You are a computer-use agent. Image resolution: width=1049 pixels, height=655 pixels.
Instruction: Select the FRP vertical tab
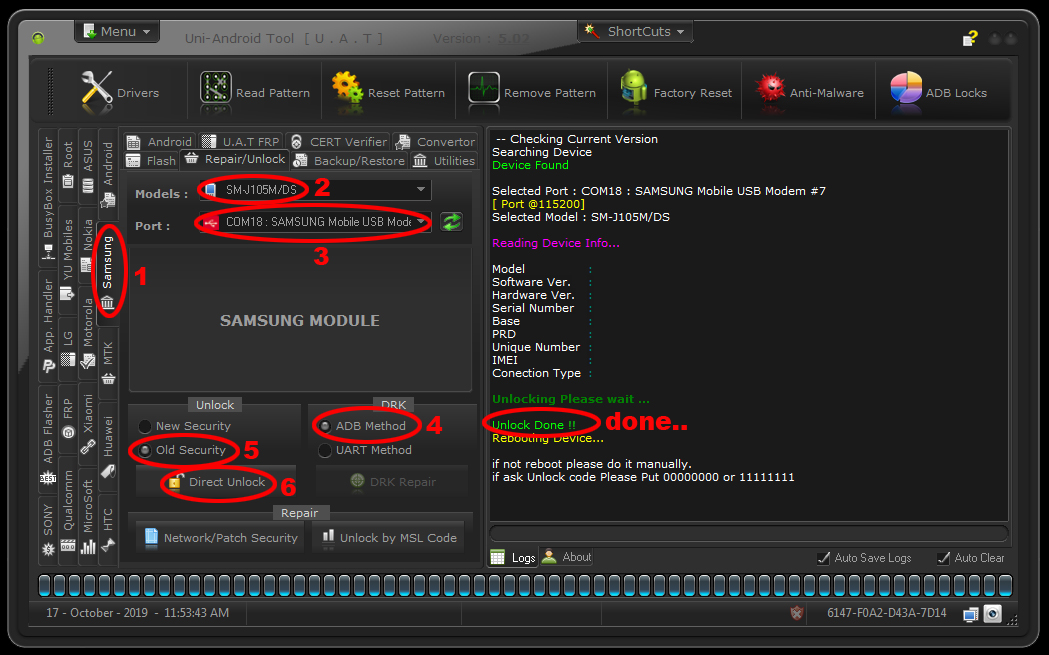tap(68, 419)
